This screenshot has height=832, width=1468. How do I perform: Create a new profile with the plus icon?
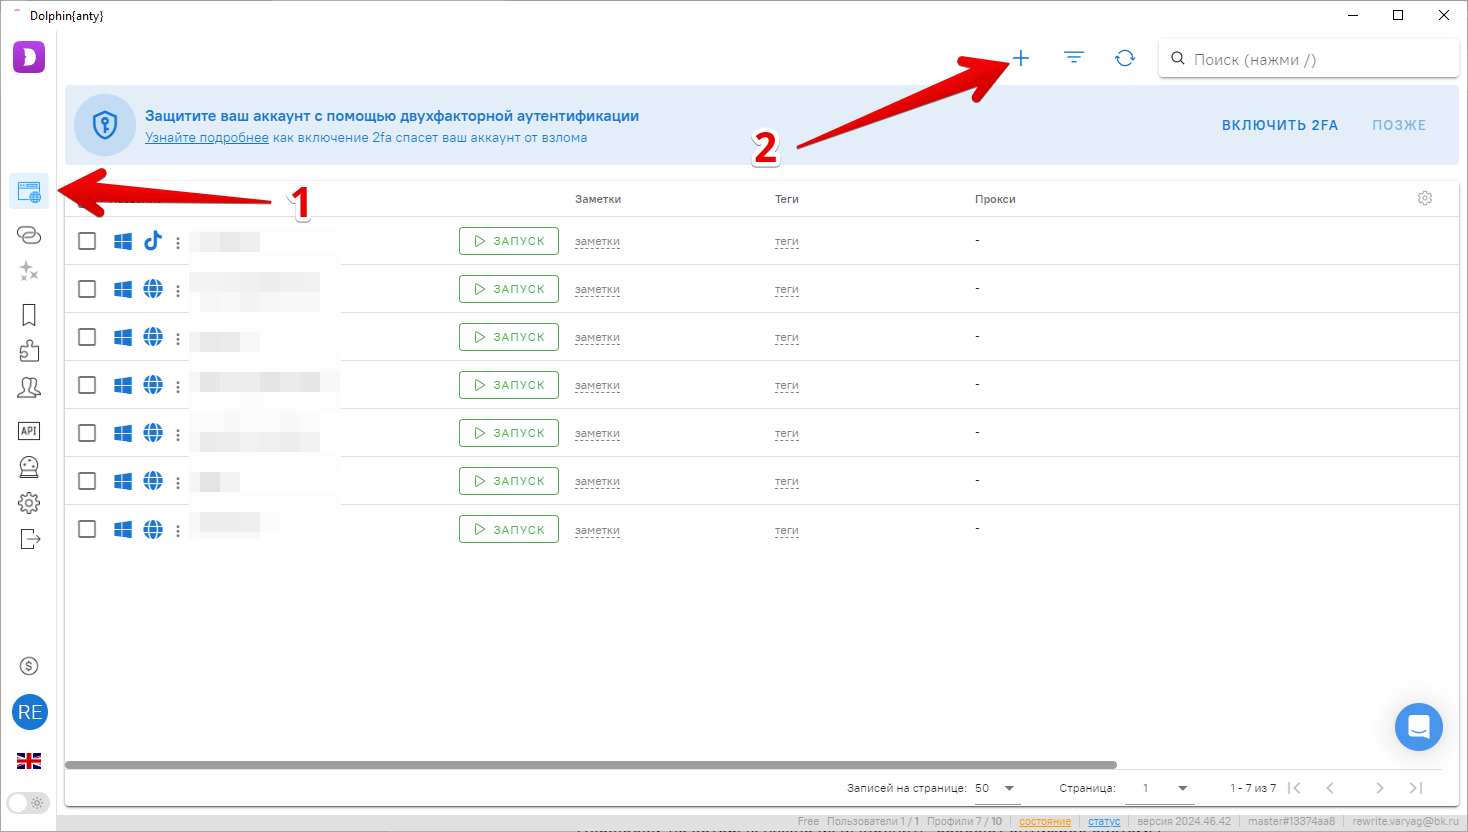pyautogui.click(x=1021, y=58)
